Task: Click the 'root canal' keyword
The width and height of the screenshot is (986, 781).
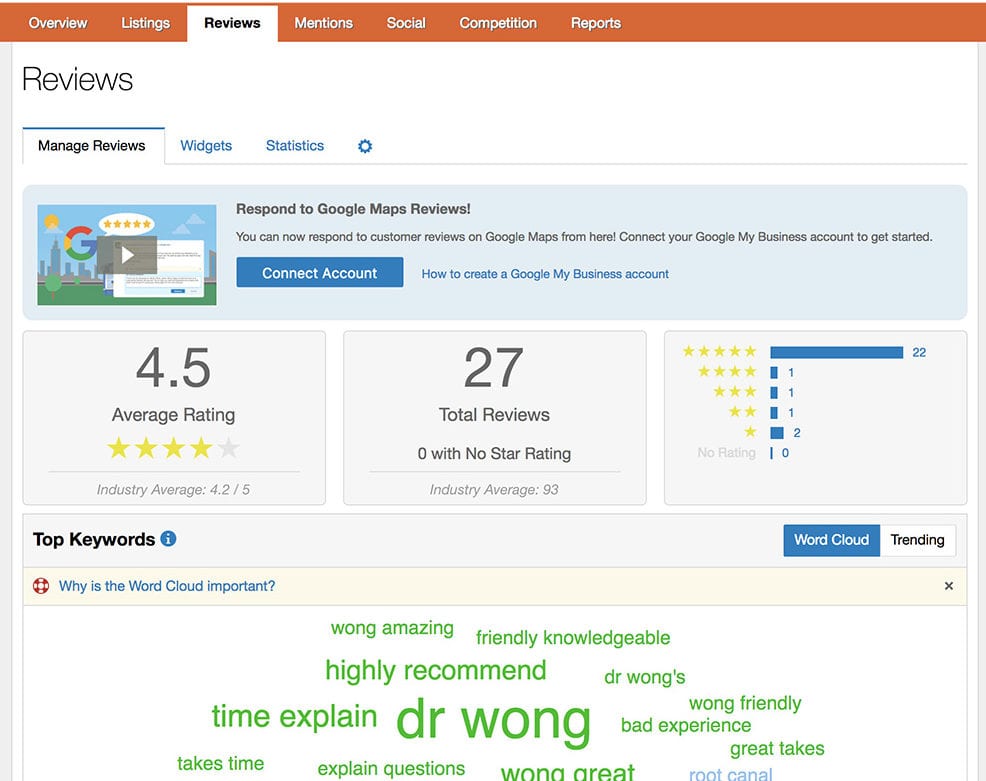Action: 730,773
